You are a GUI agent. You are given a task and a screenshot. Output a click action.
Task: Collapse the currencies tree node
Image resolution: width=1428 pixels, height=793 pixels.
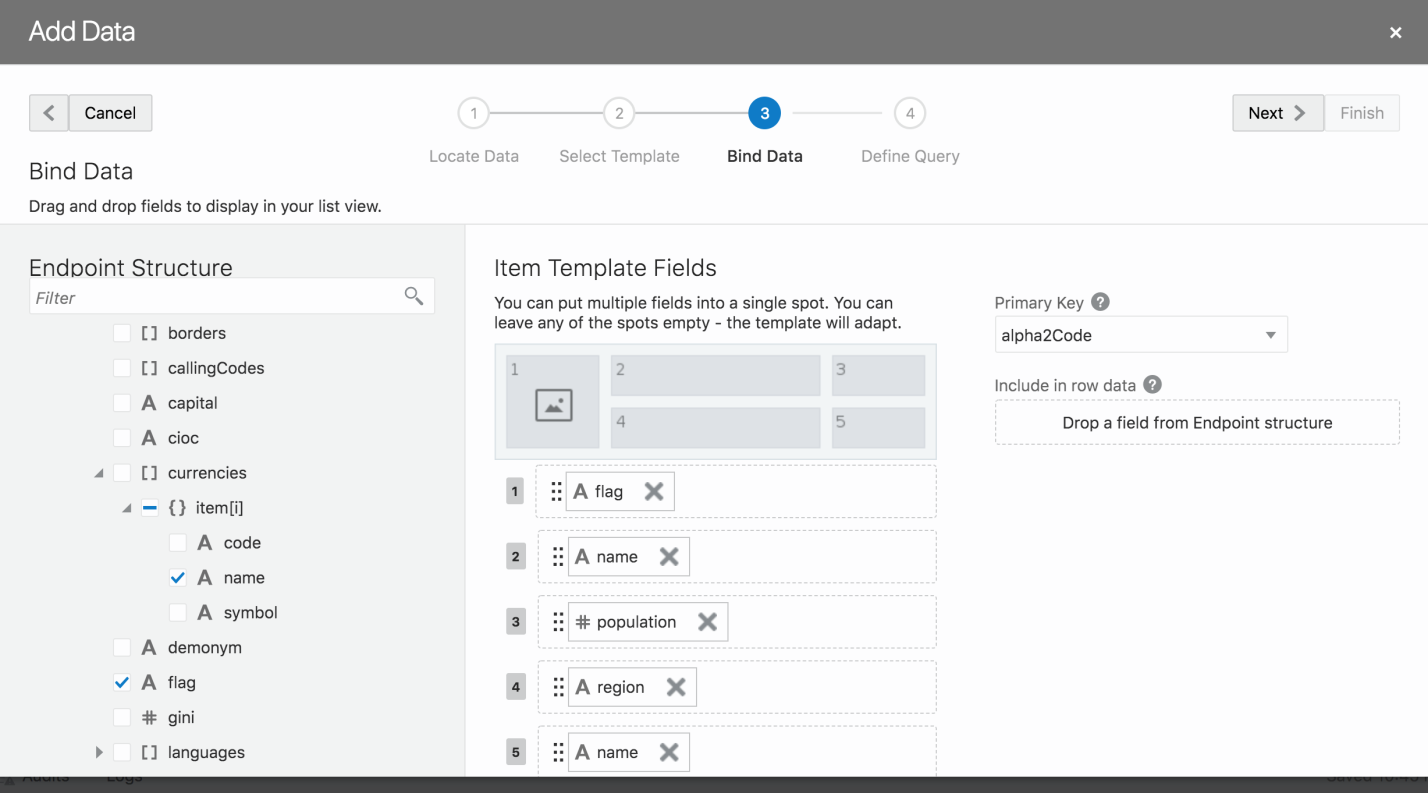(98, 473)
